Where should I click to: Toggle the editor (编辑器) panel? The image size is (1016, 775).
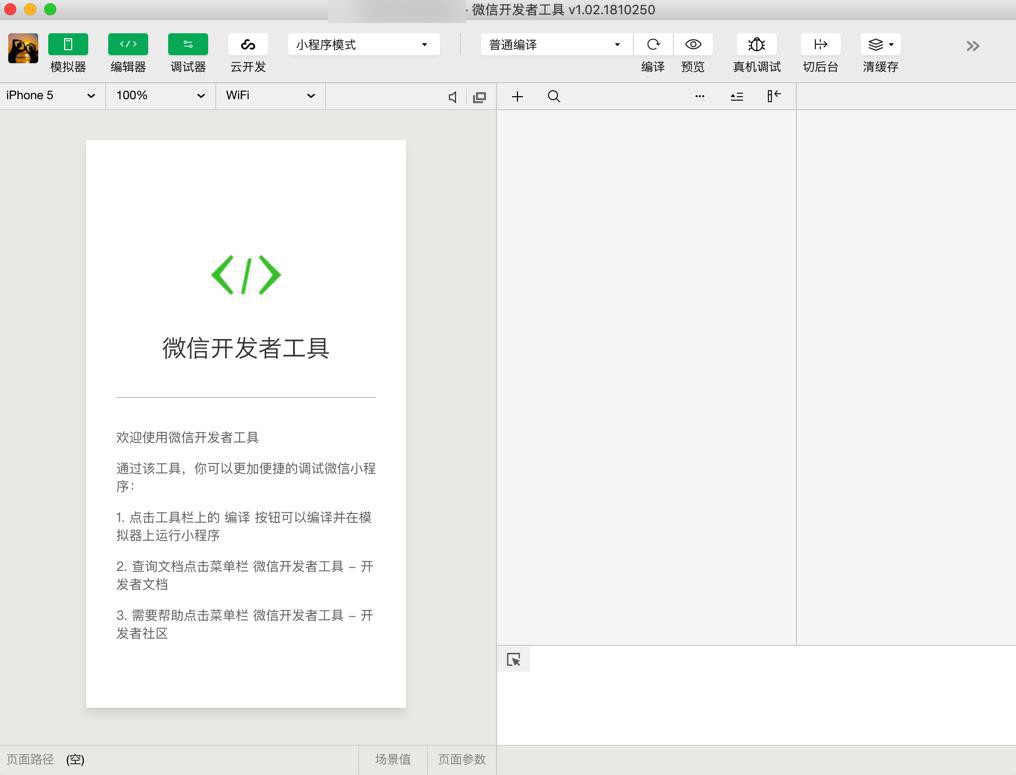coord(128,44)
